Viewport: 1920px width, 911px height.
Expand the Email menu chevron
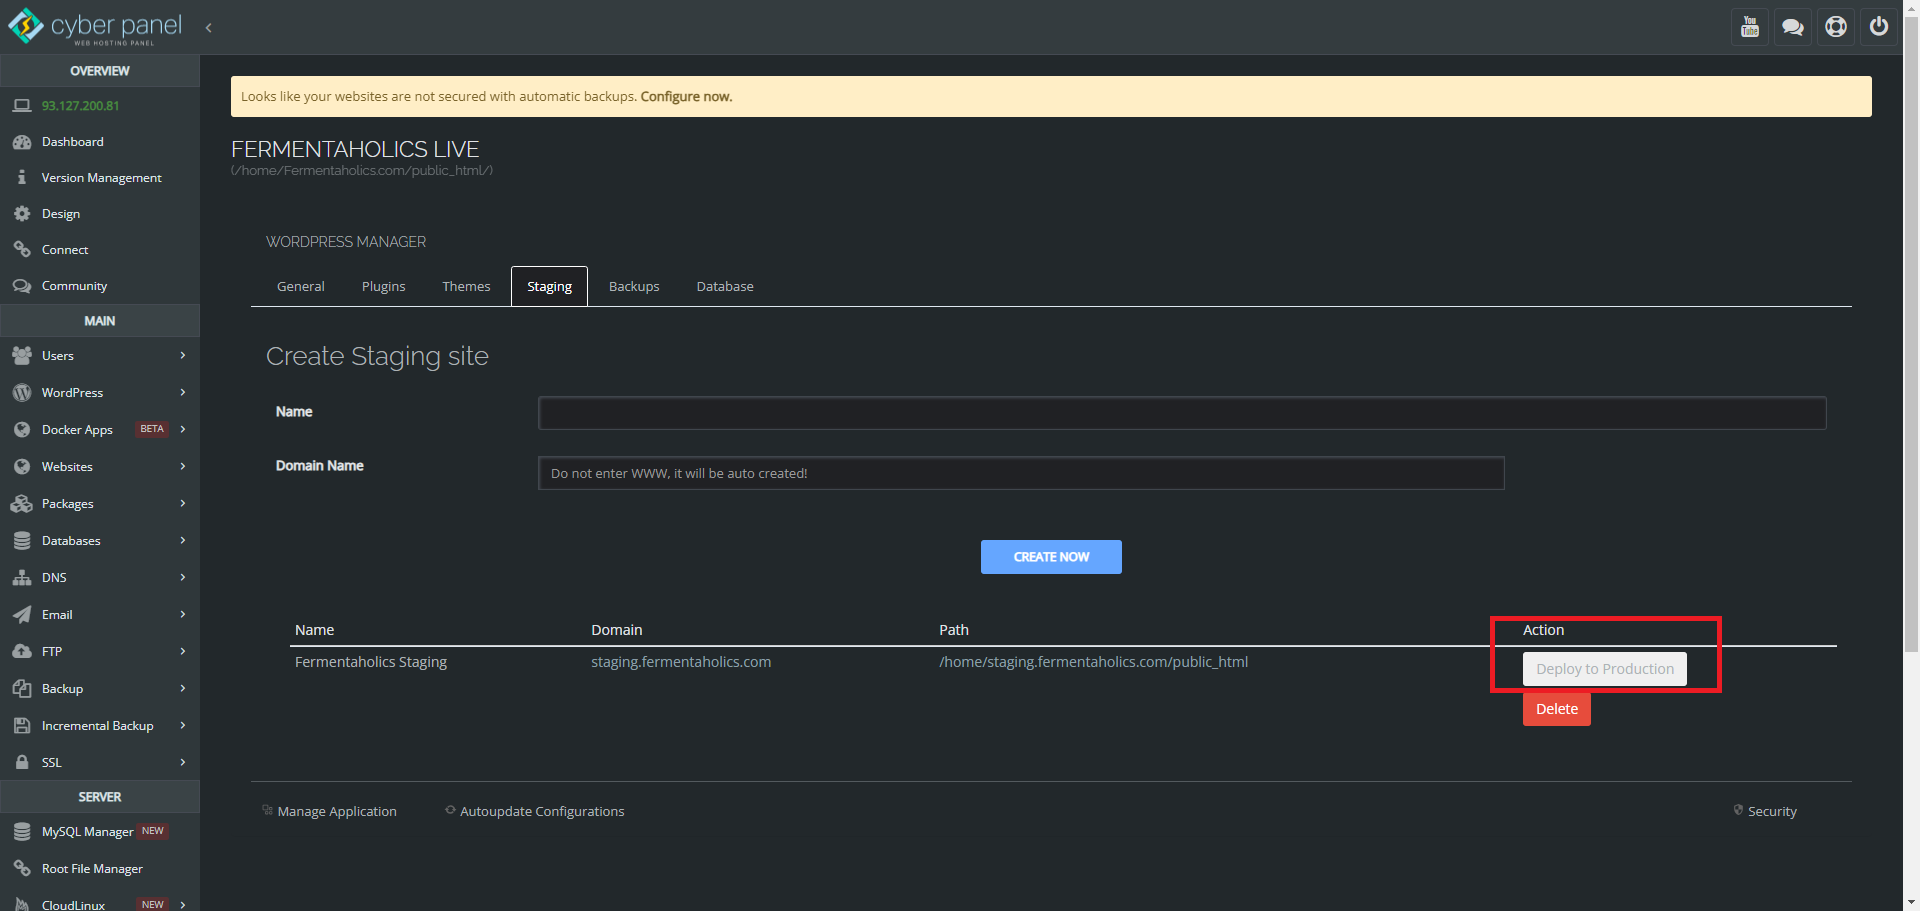pyautogui.click(x=183, y=614)
